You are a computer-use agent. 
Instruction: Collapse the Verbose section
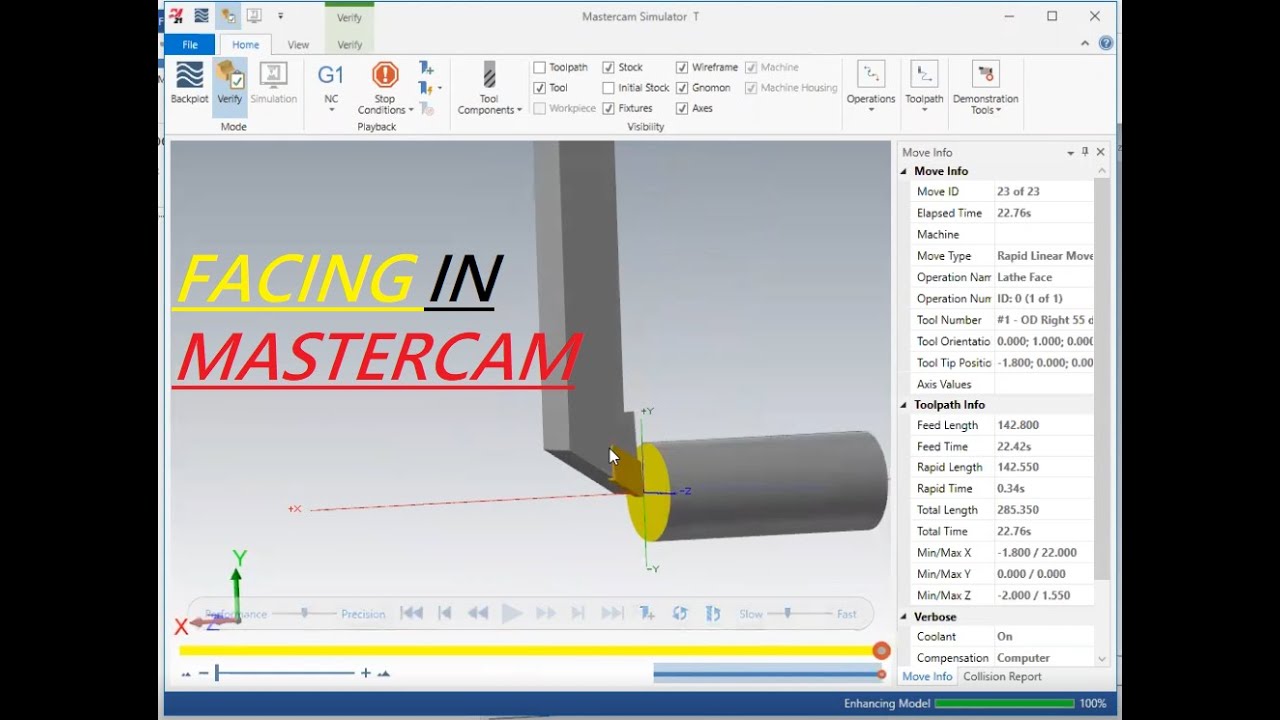pos(904,617)
